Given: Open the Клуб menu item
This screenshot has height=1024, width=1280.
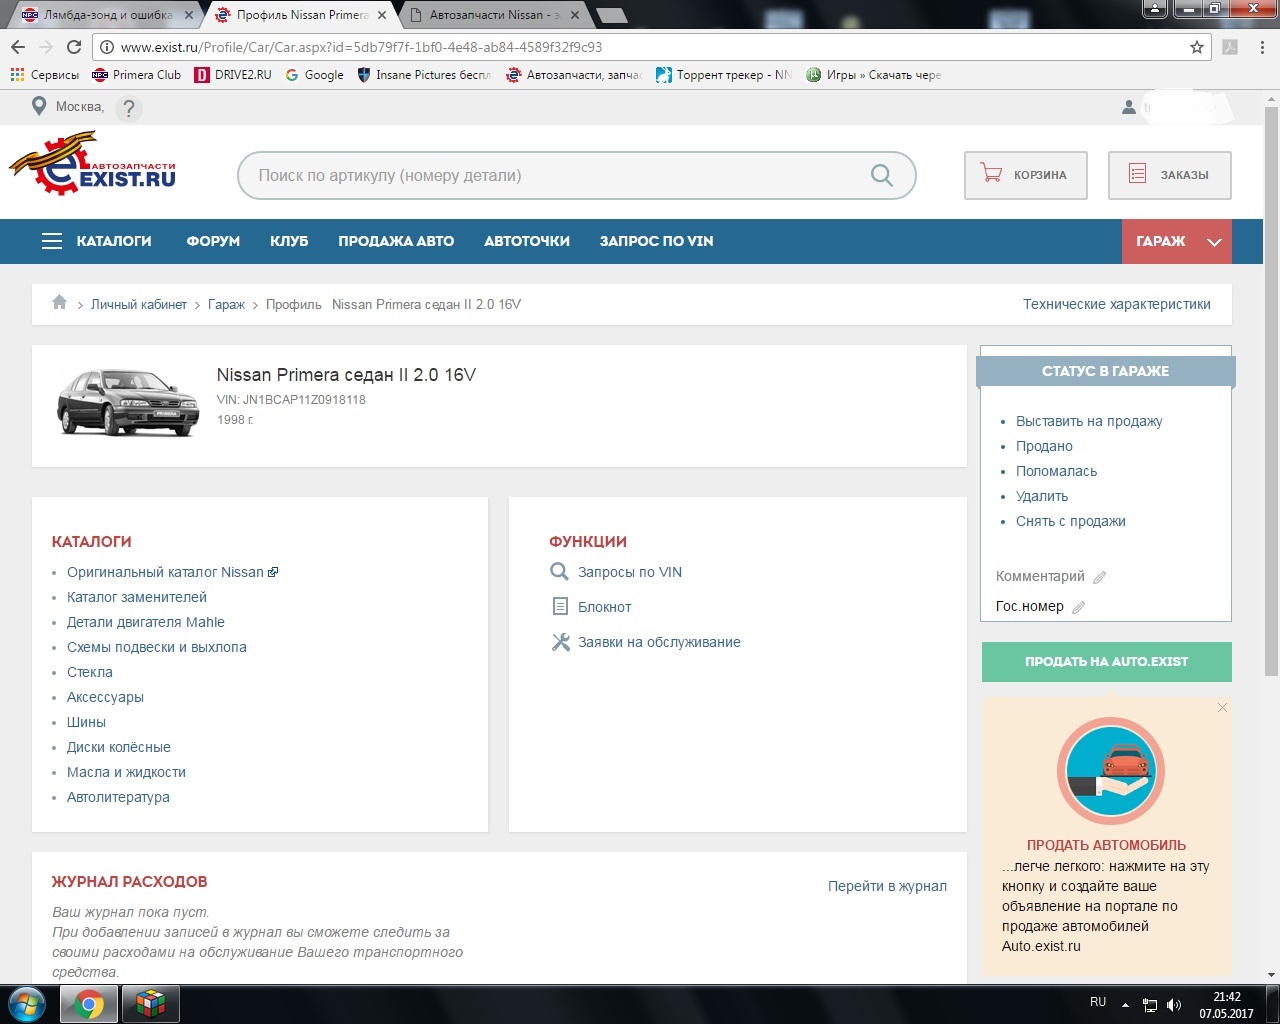Looking at the screenshot, I should point(289,241).
